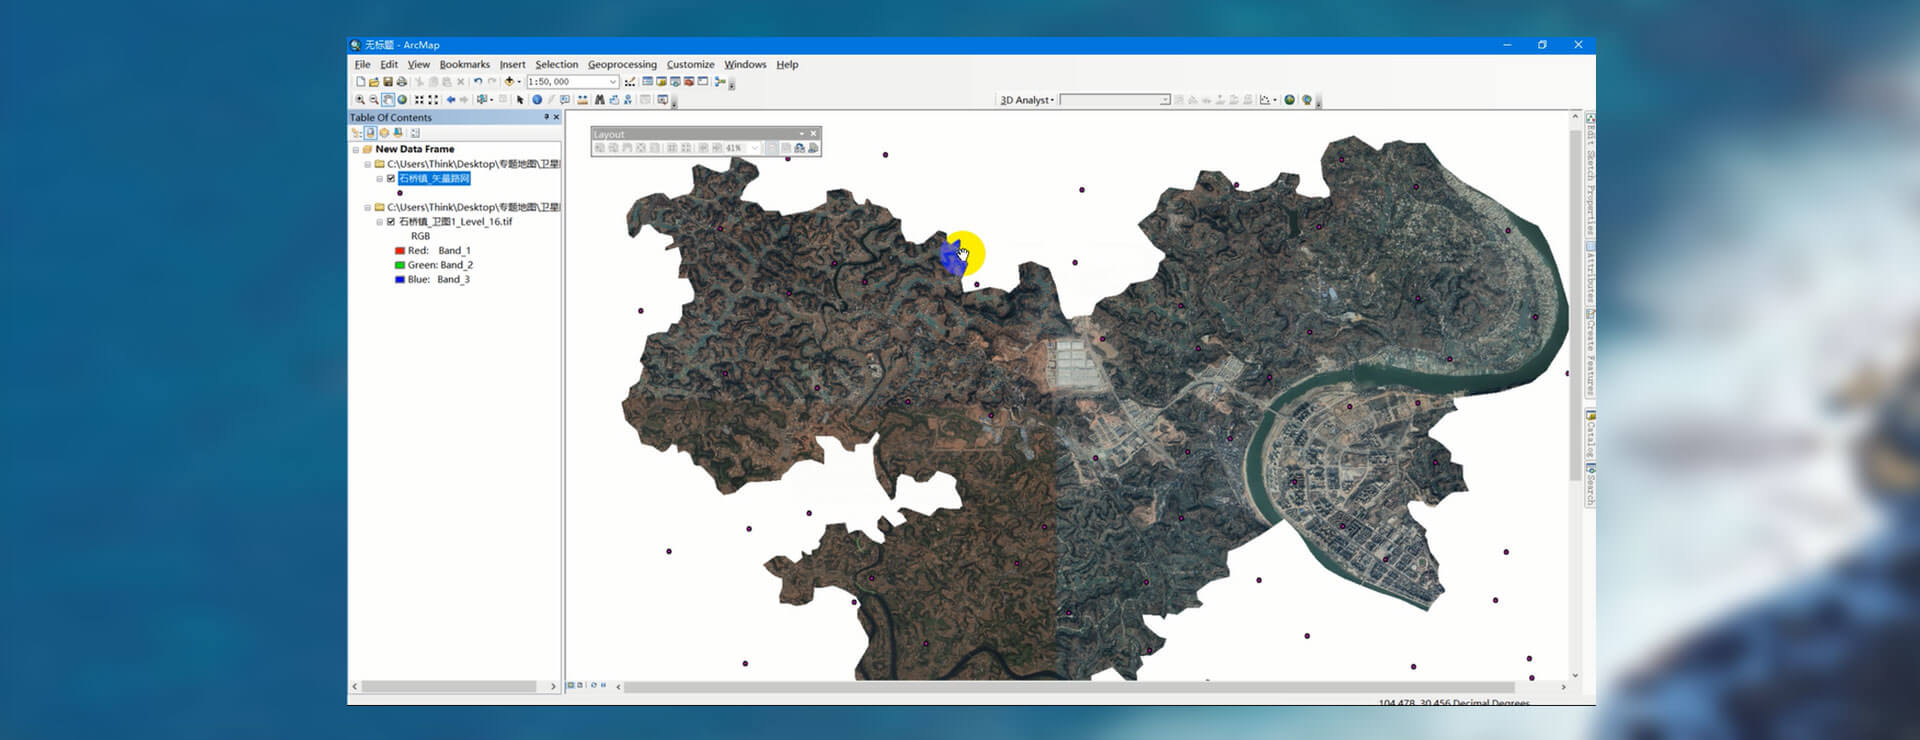Click the Fixed Zoom In icon
The width and height of the screenshot is (1920, 740).
(x=419, y=100)
